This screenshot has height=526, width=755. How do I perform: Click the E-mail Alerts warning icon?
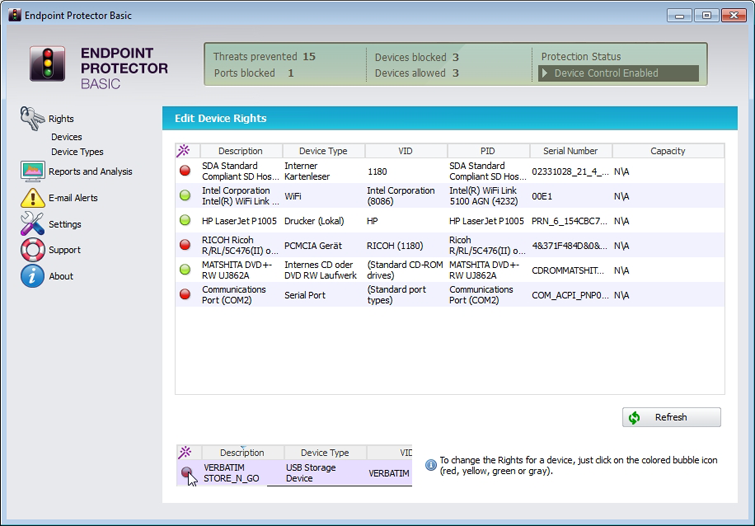pyautogui.click(x=33, y=197)
